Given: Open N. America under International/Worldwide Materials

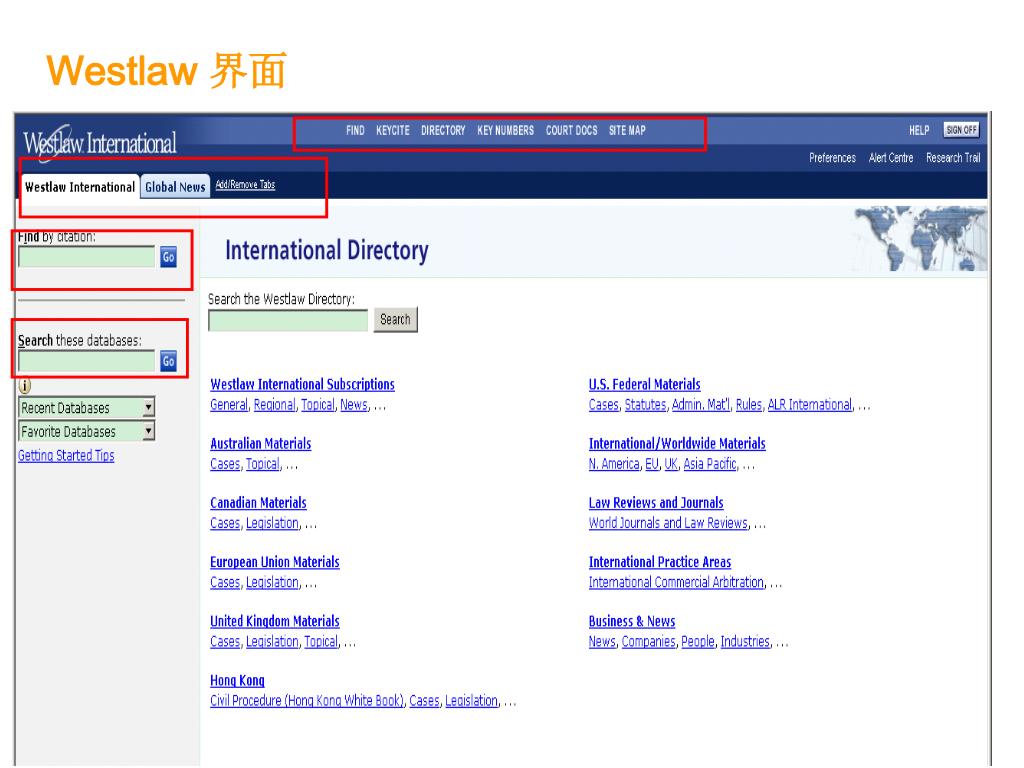Looking at the screenshot, I should click(614, 464).
